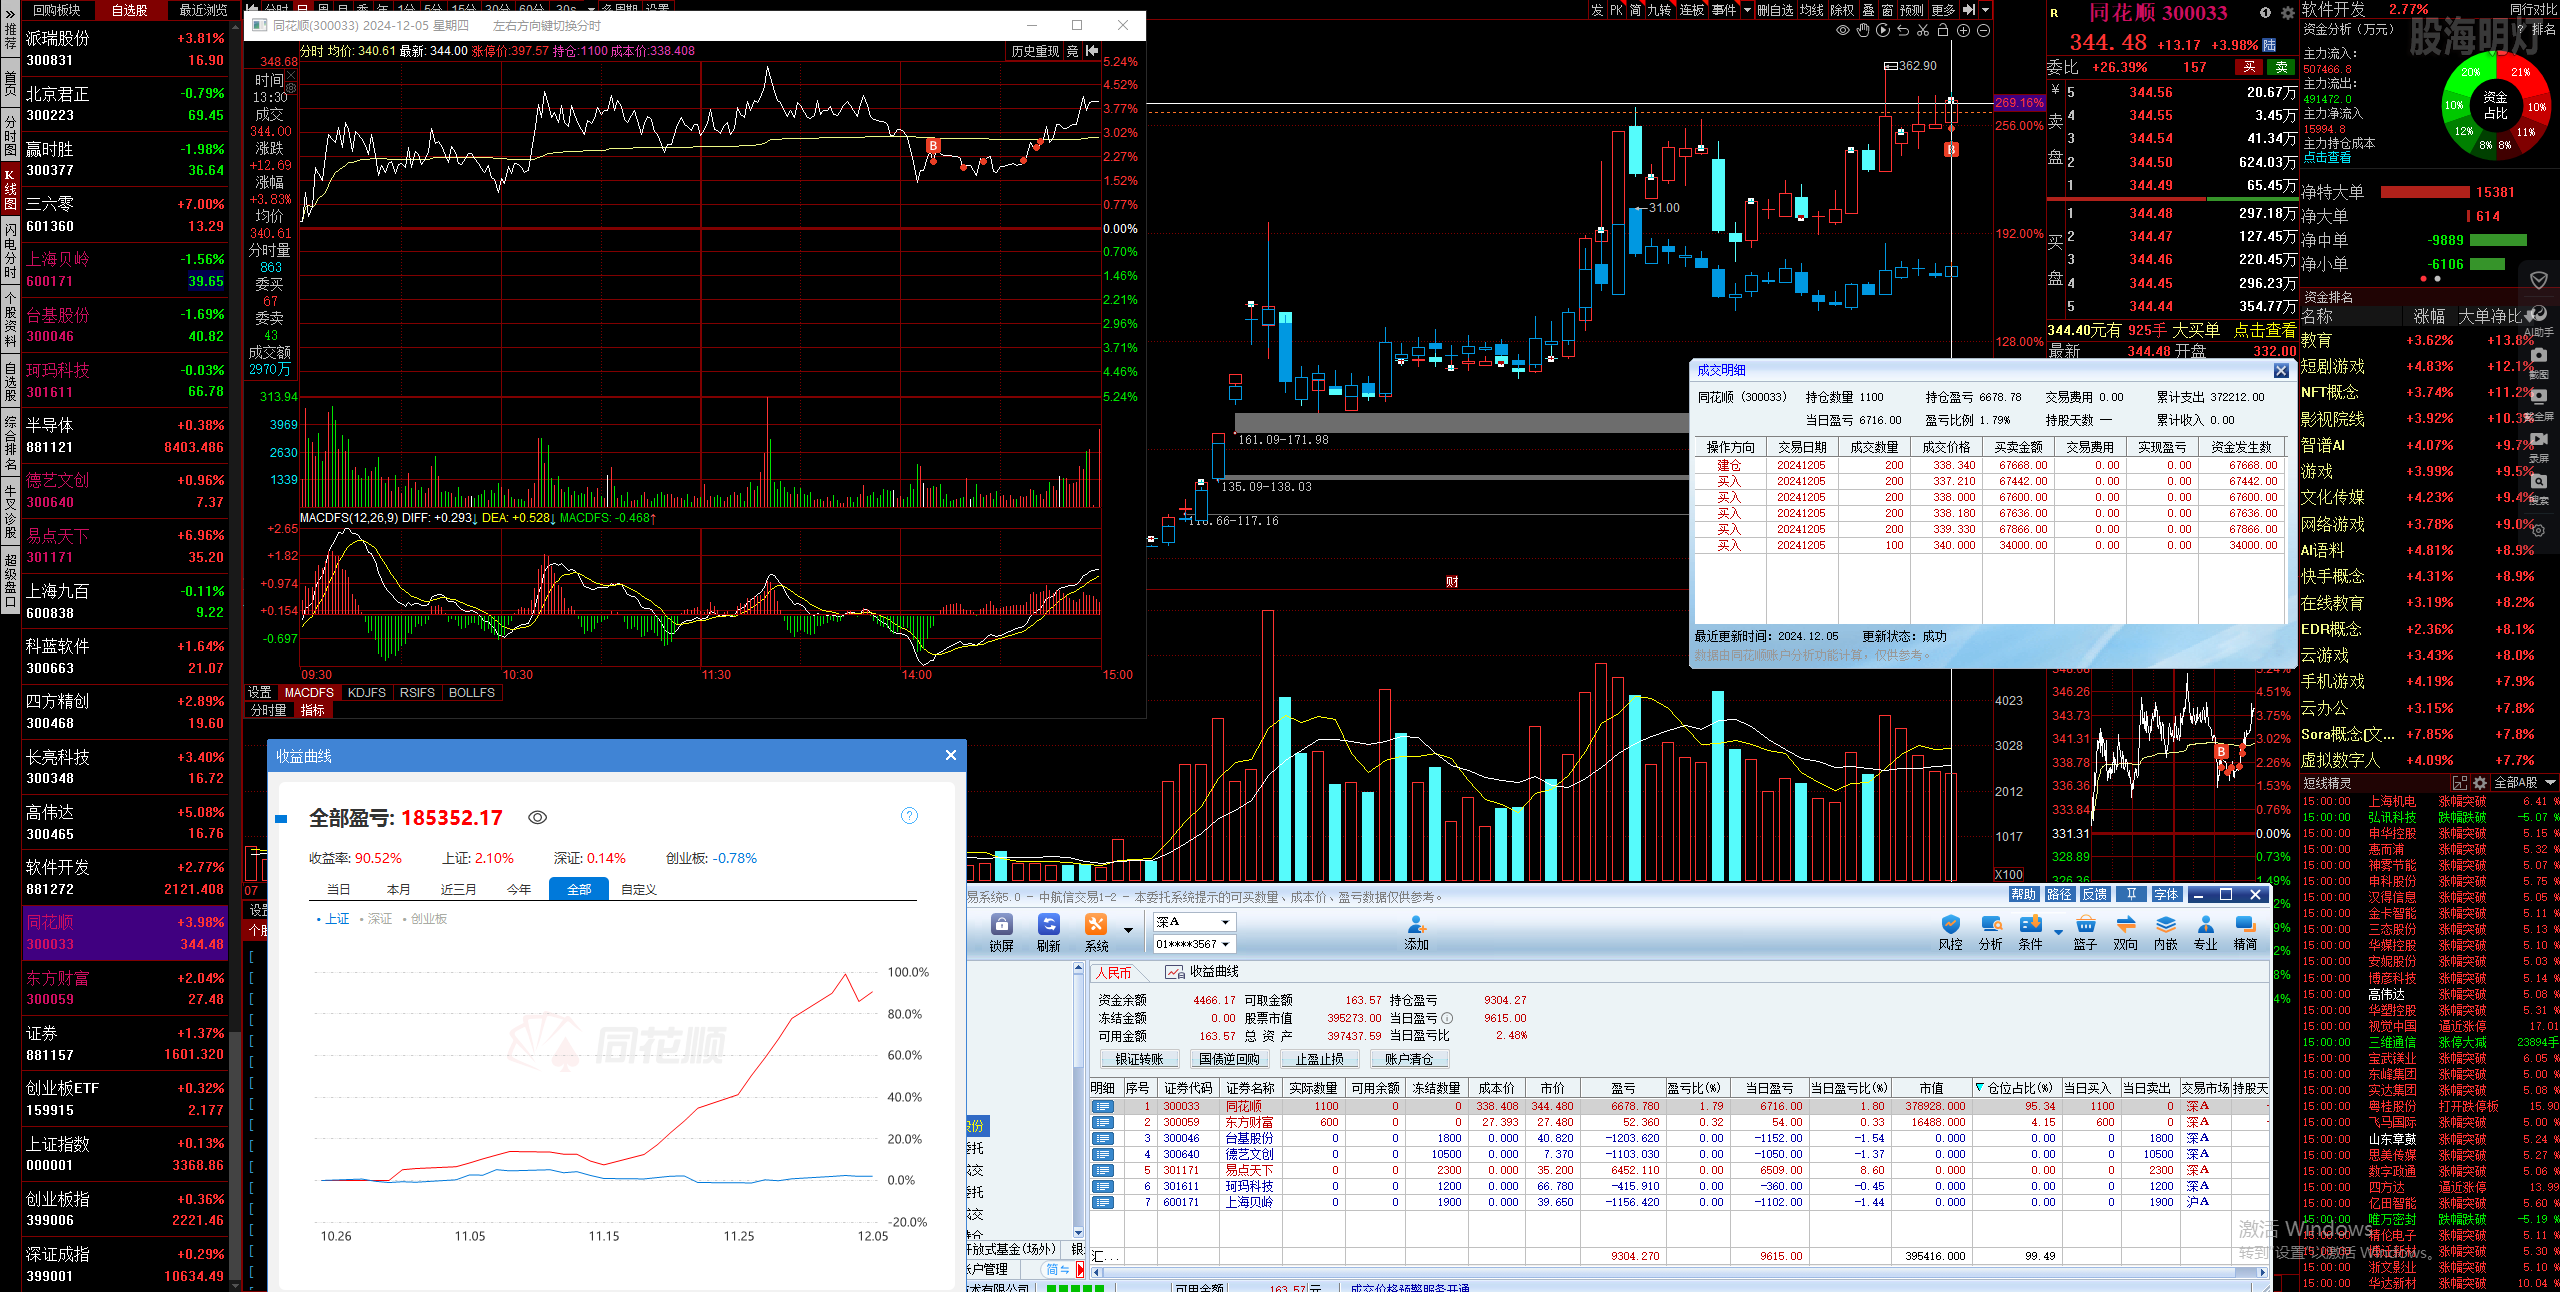2560x1292 pixels.
Task: Toggle the 叠 overlay button in chart toolbar
Action: (1868, 10)
